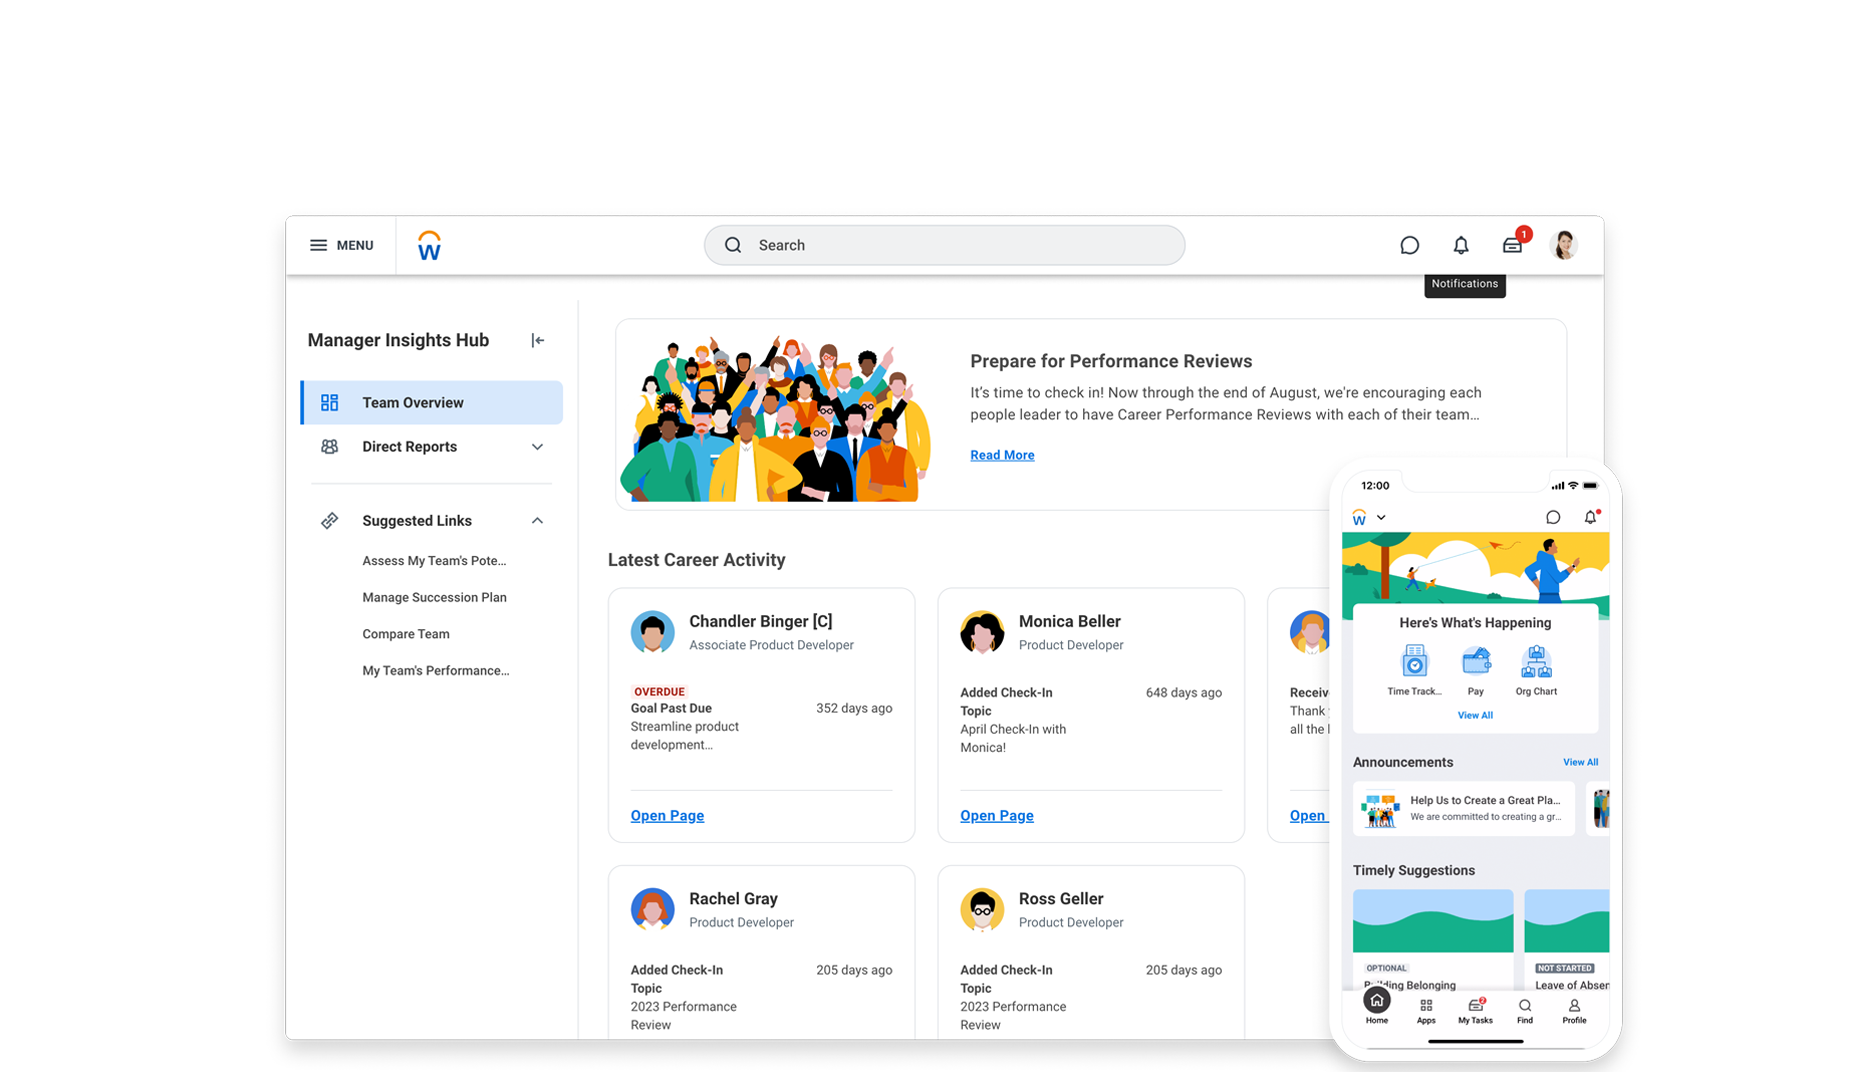Expand the Direct Reports section
Screen dimensions: 1856x1072
(537, 446)
